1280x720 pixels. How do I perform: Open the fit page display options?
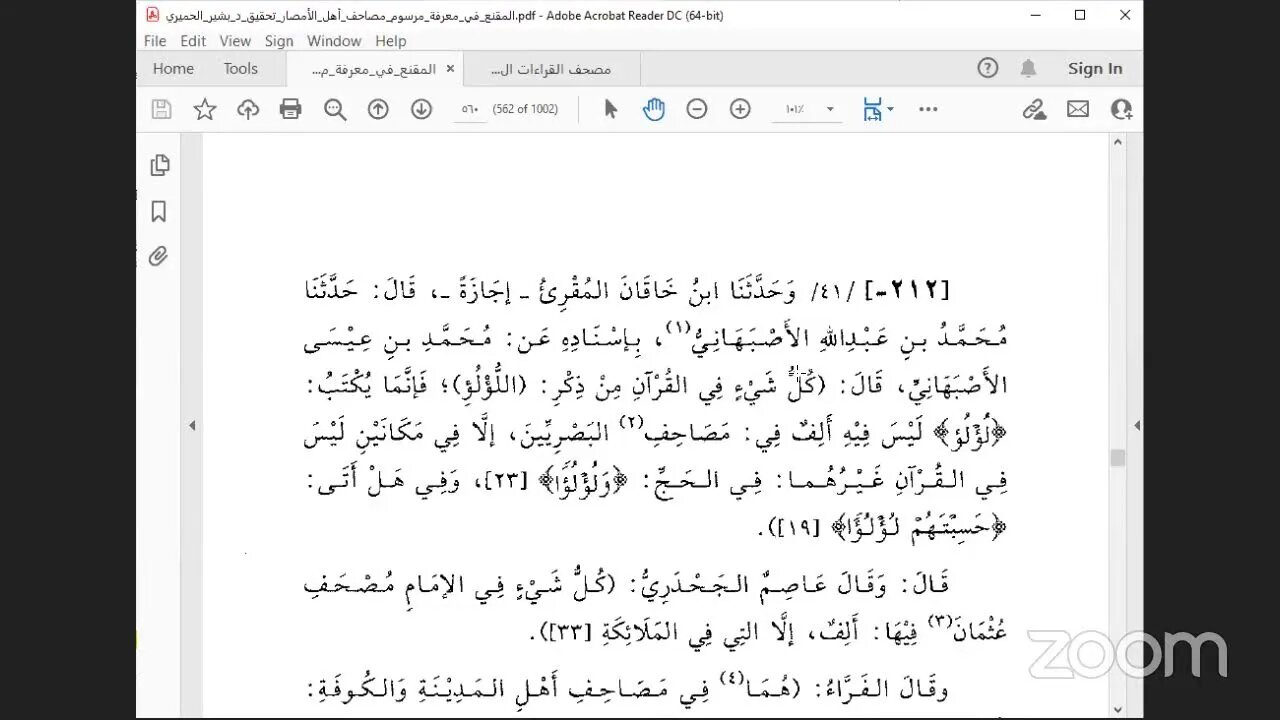877,109
